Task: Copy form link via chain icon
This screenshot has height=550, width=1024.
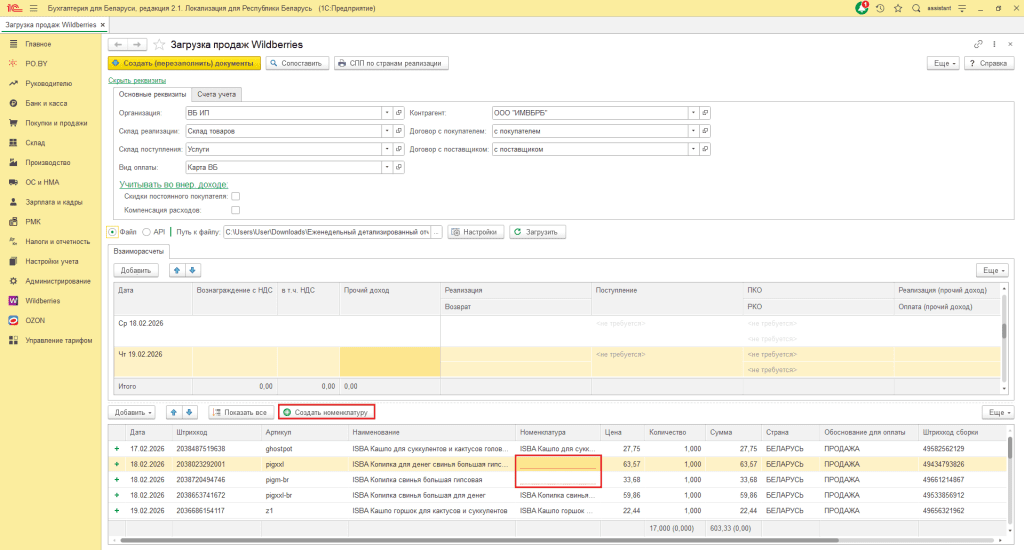Action: coord(978,45)
